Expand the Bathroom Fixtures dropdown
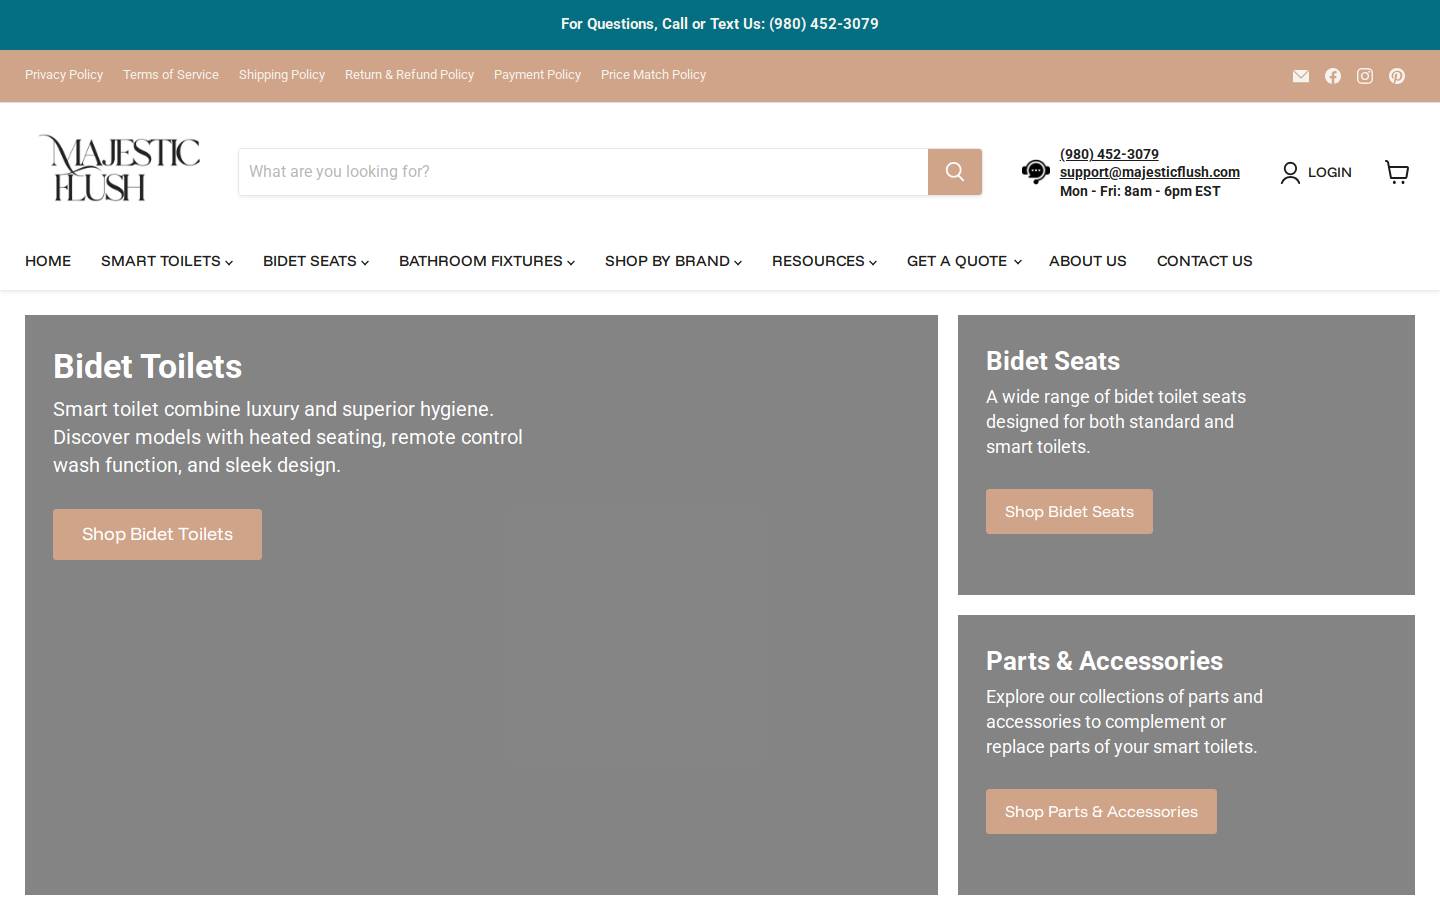 click(x=487, y=261)
